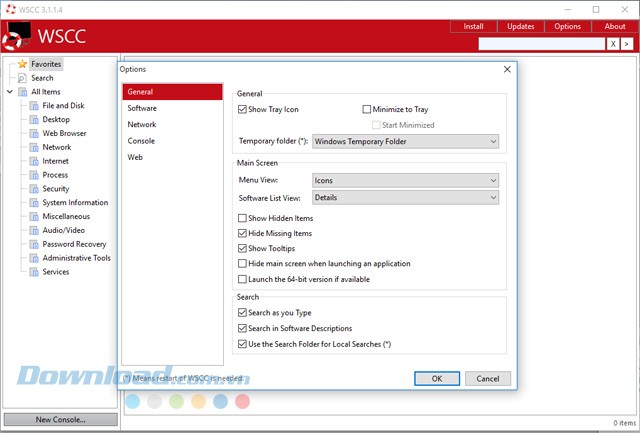Close the Options dialog with X
Screen dimensions: 640x433
coord(507,69)
